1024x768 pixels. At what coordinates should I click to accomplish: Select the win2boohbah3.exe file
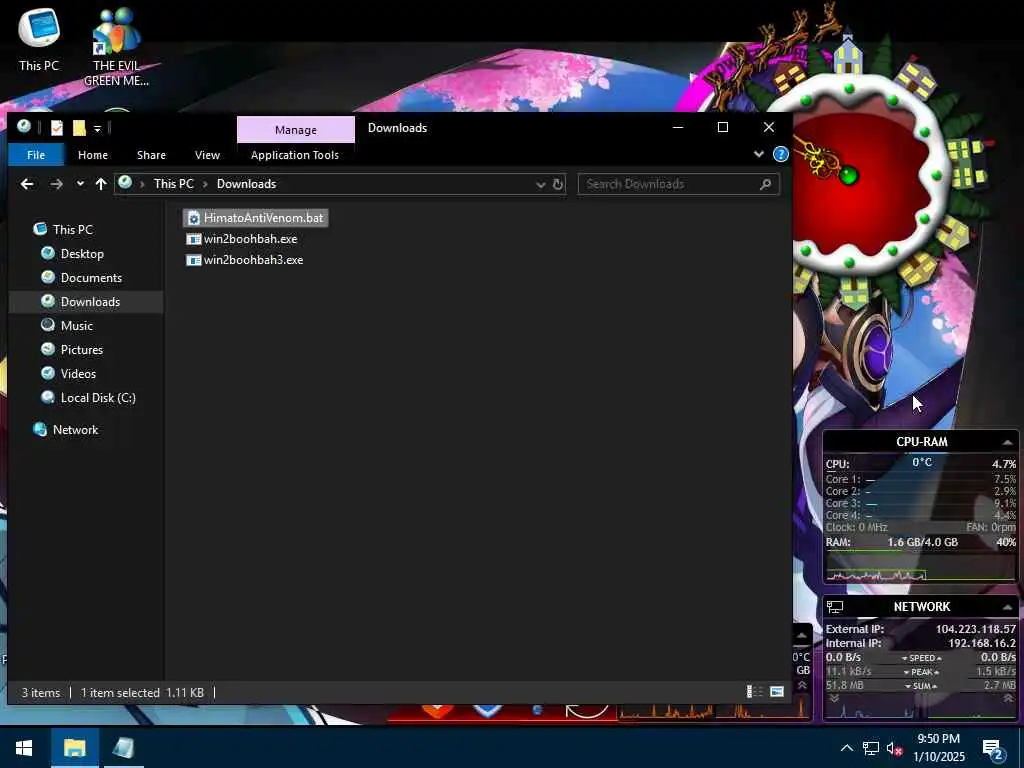tap(245, 260)
